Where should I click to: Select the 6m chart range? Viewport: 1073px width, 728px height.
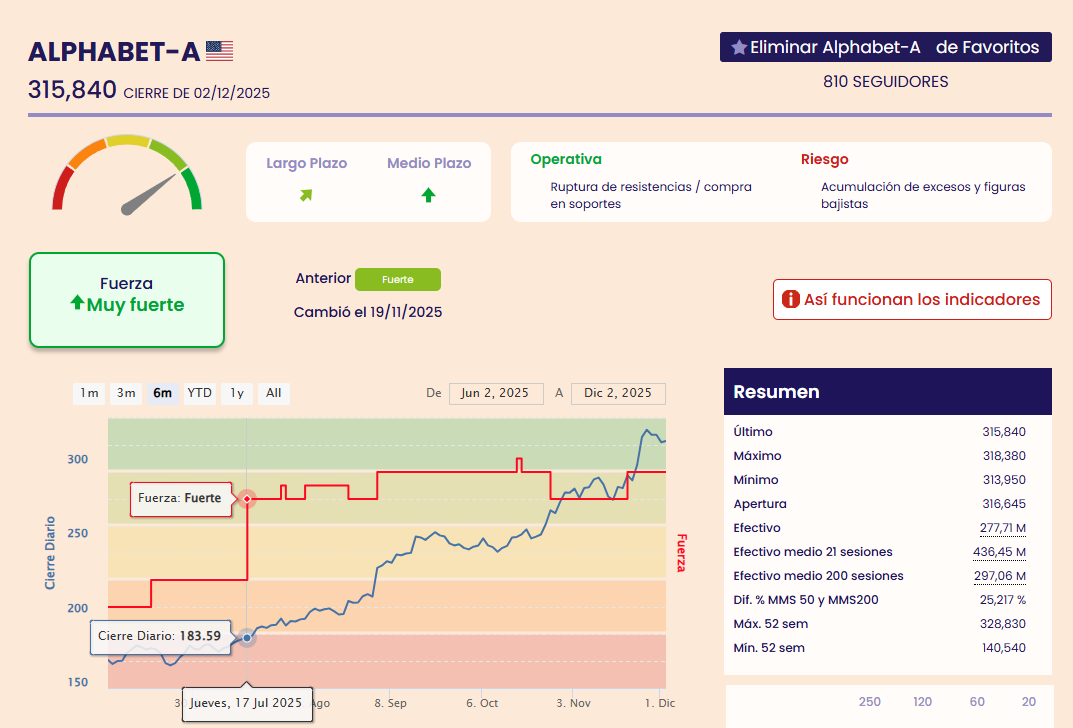click(x=163, y=393)
